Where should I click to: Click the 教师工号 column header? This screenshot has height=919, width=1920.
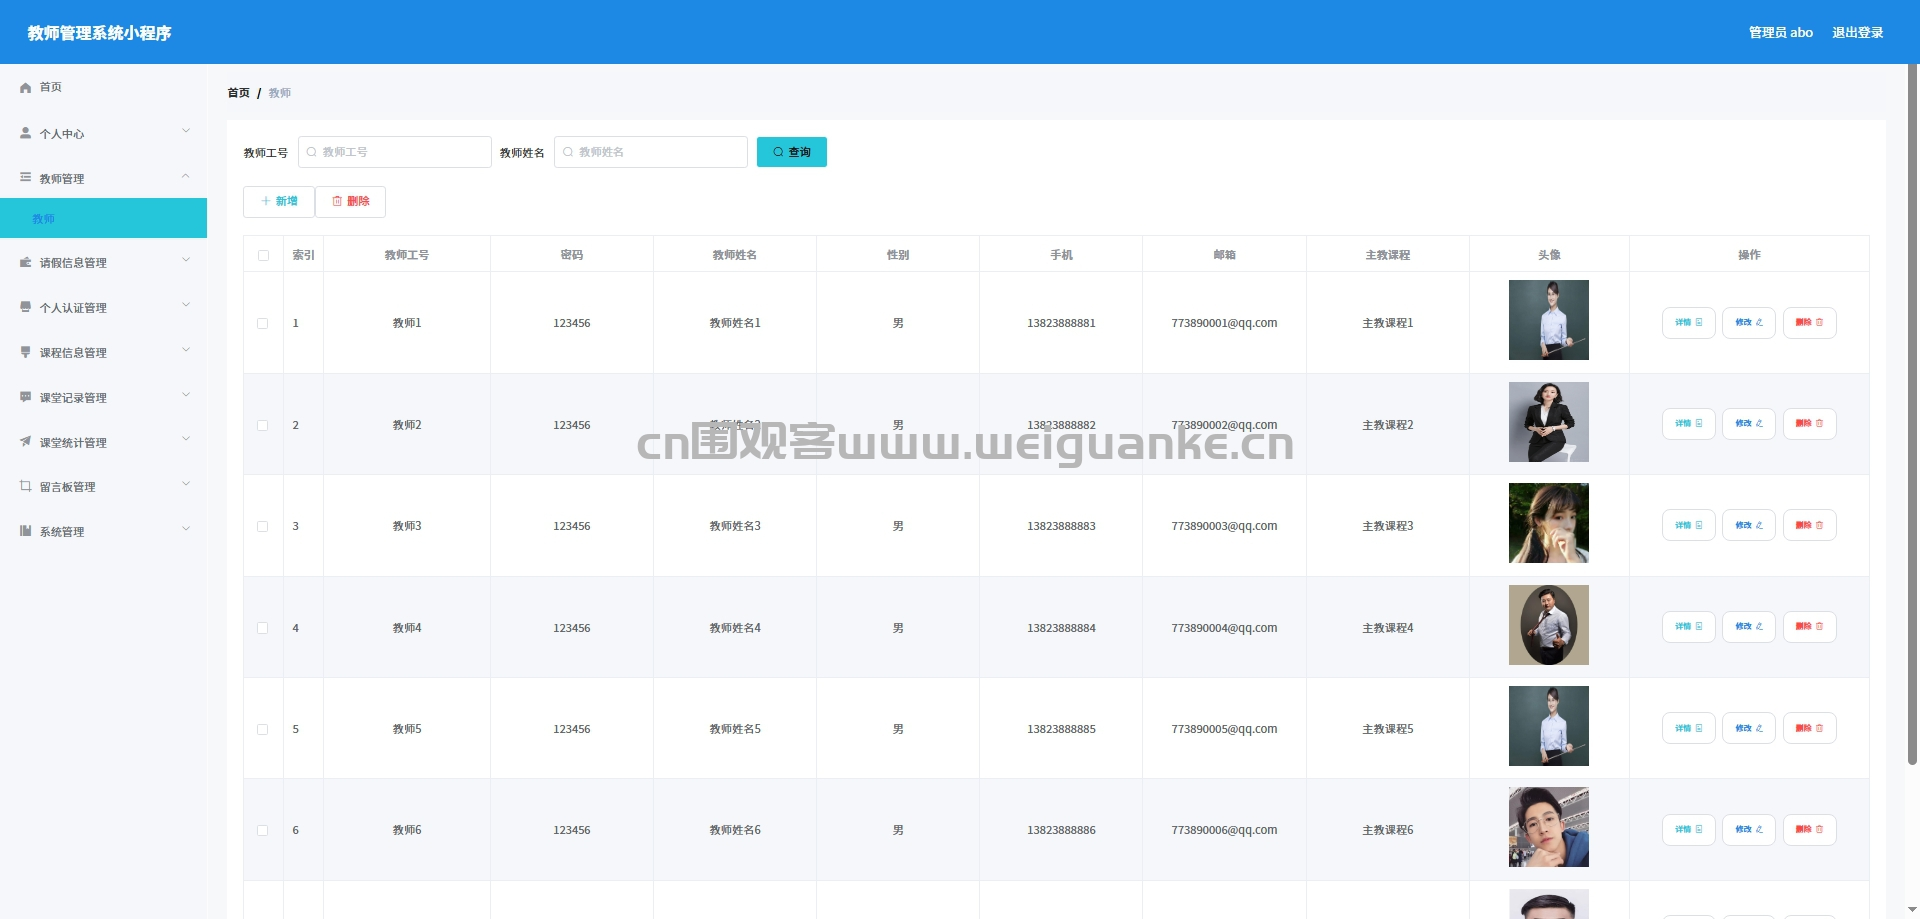click(407, 255)
